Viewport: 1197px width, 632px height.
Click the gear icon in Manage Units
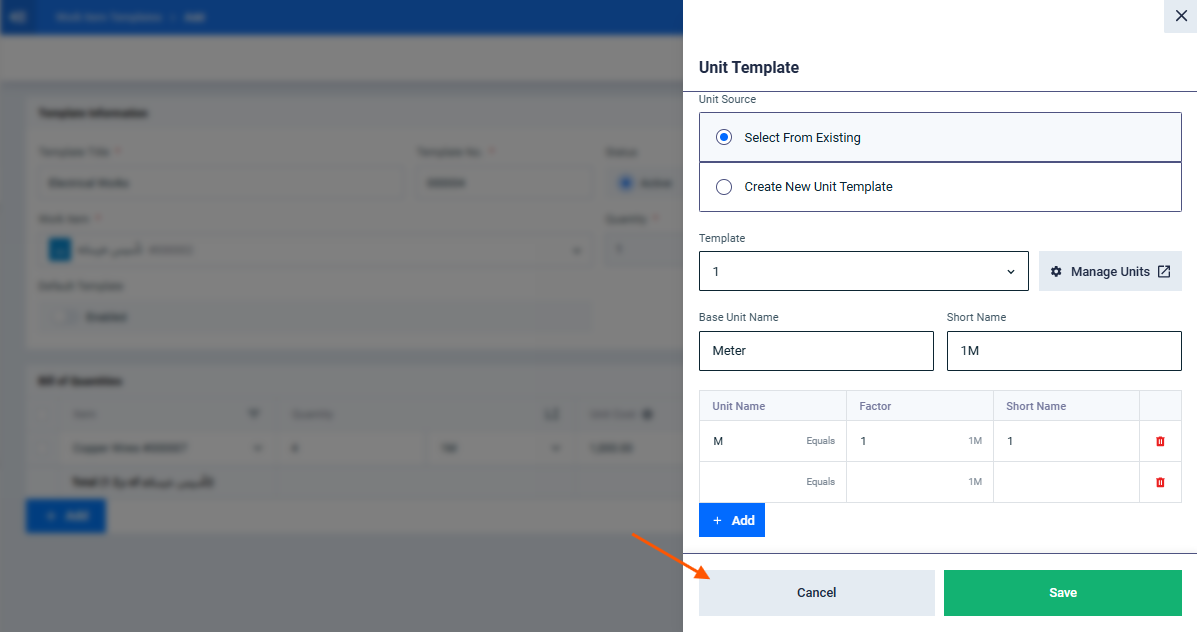click(x=1056, y=272)
